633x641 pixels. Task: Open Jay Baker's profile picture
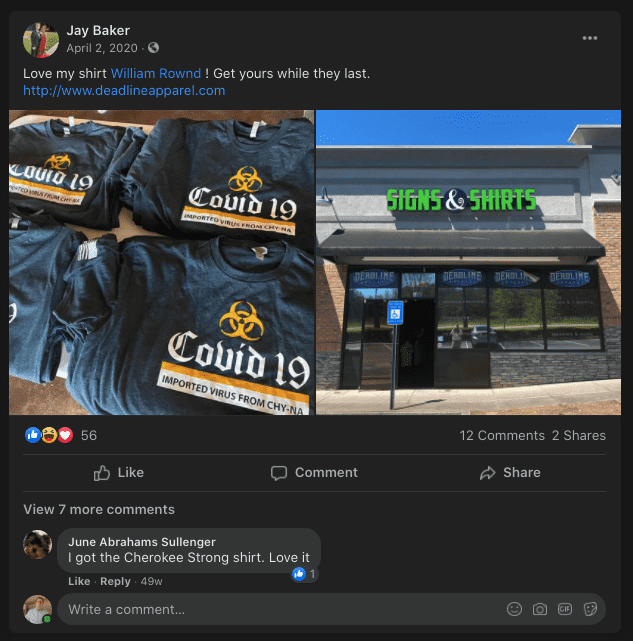coord(40,40)
